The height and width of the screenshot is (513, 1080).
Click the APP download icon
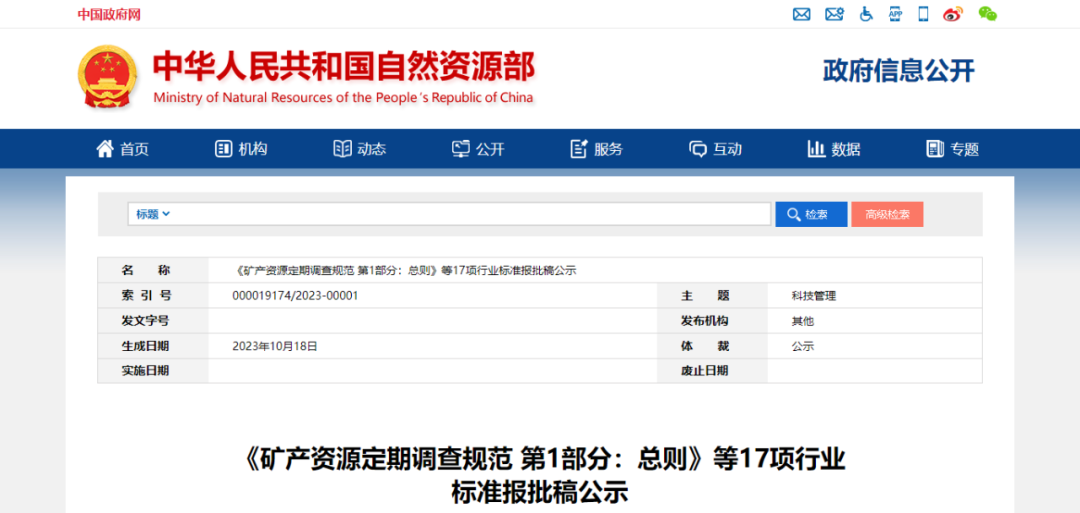[x=895, y=13]
